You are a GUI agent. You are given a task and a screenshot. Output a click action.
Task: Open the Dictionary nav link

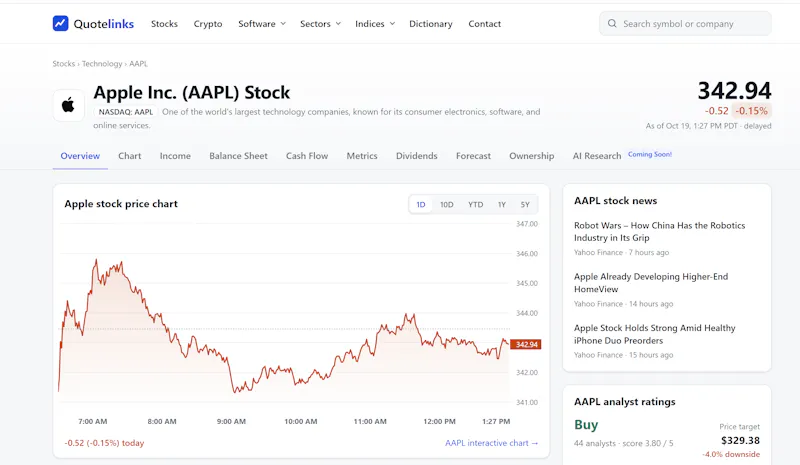(x=431, y=23)
